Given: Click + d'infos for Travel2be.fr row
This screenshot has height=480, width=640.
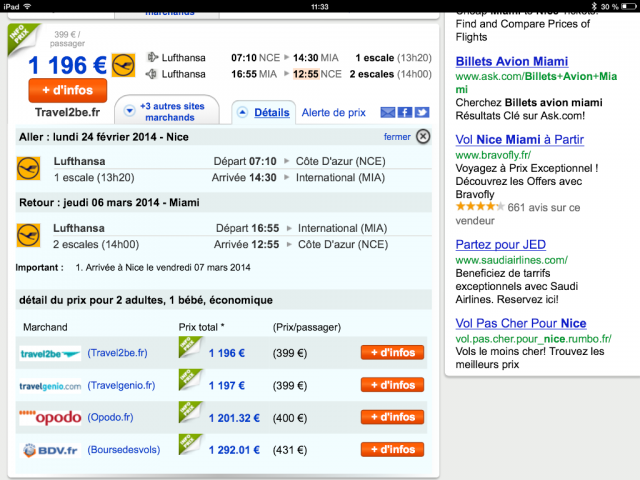Looking at the screenshot, I should tap(392, 352).
